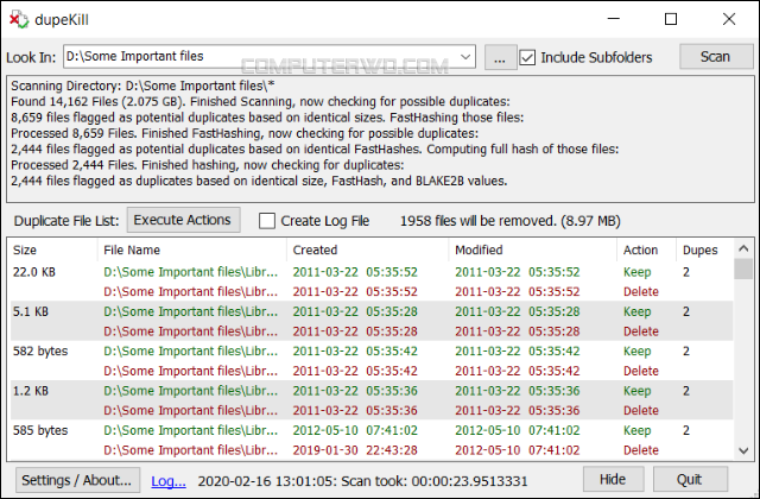Click Dupes count in 22.0 KB row
Viewport: 760px width, 499px height.
tap(686, 272)
